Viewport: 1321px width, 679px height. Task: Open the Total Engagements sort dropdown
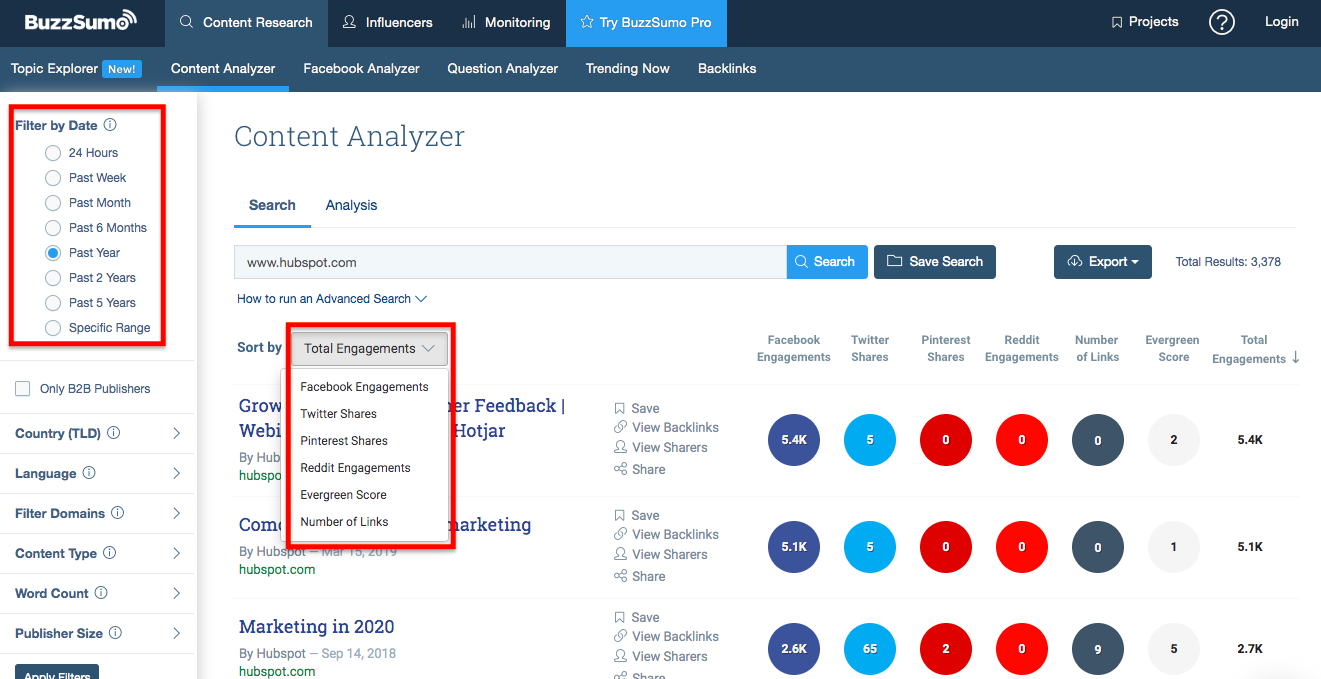(x=369, y=349)
